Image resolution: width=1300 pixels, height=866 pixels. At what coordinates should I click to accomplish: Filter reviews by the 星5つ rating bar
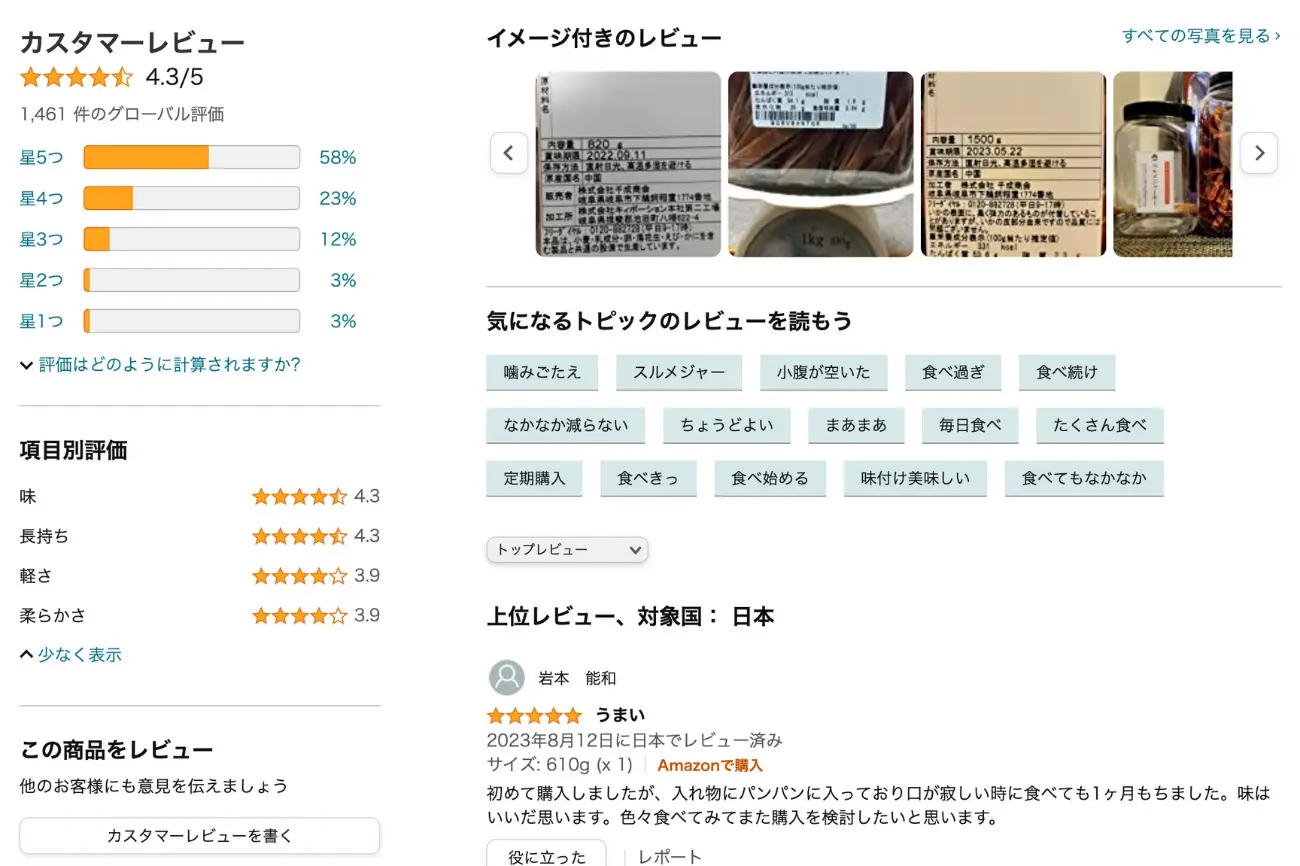point(191,158)
